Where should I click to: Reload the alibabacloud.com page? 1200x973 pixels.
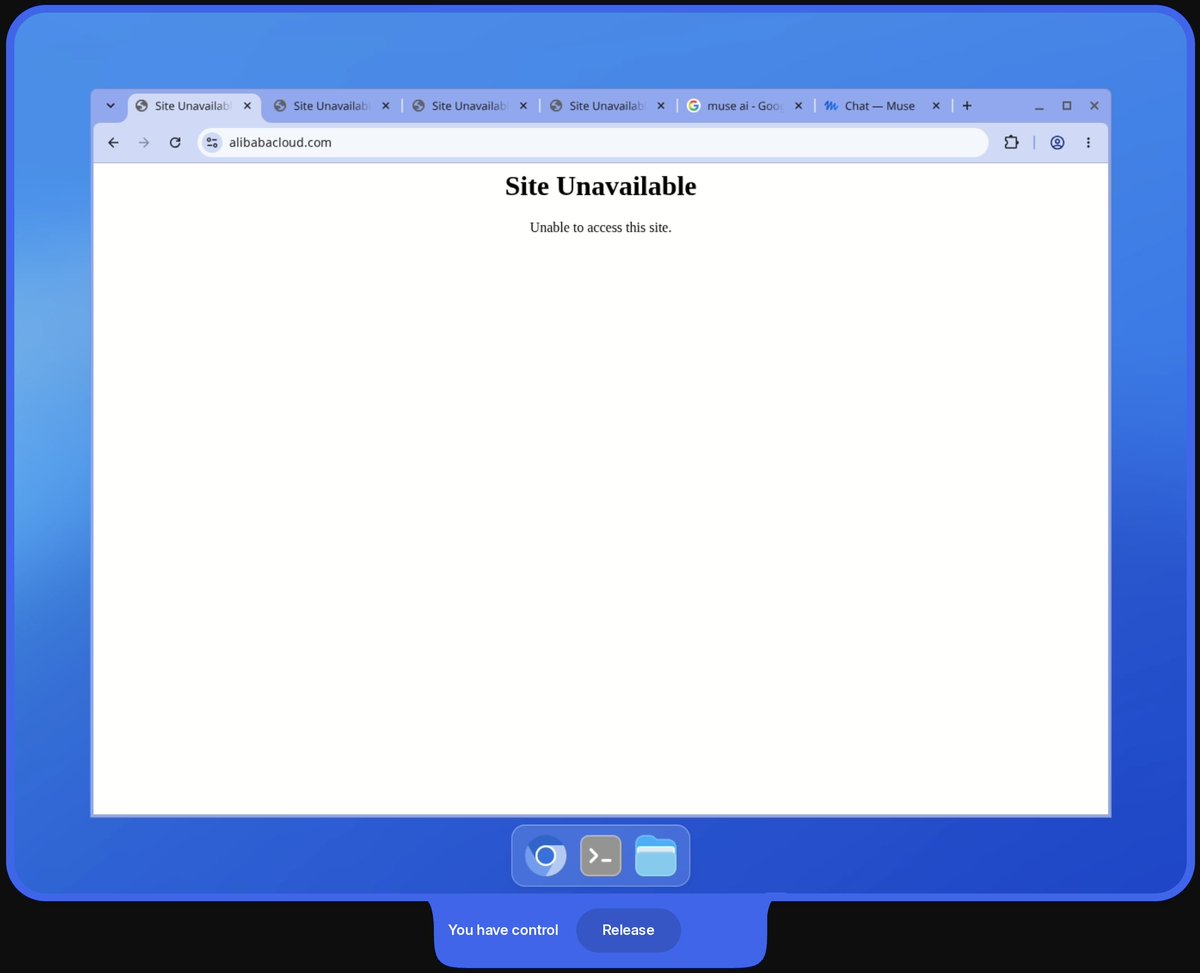pos(175,143)
